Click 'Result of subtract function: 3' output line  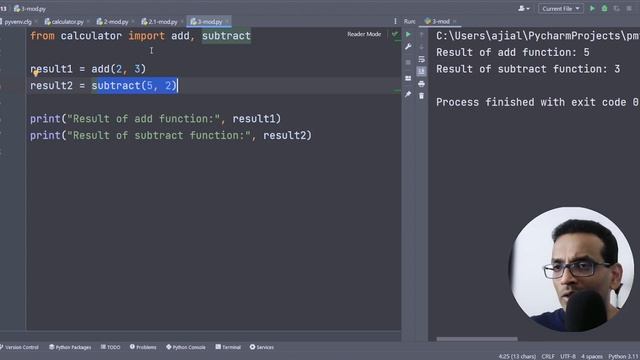pyautogui.click(x=528, y=69)
